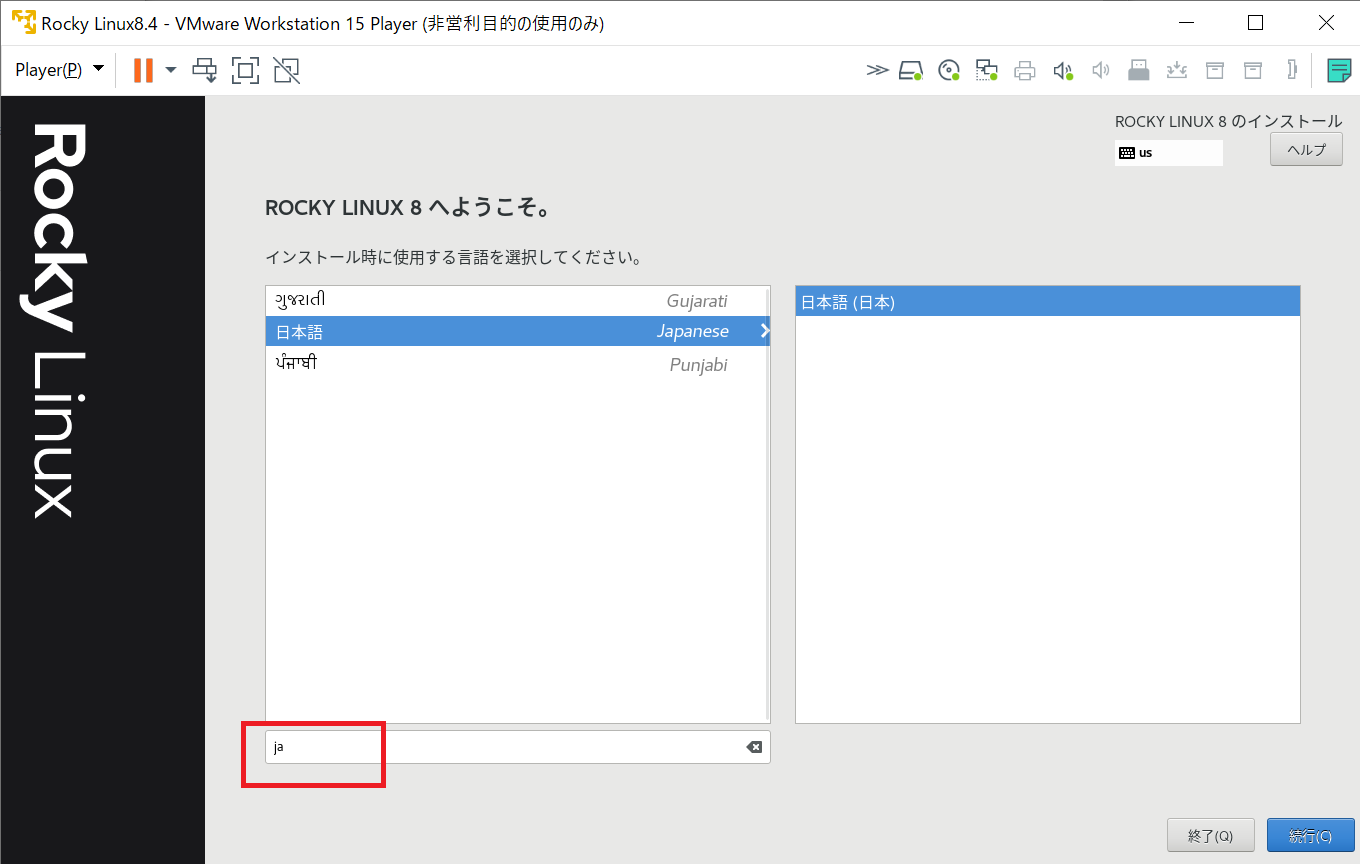This screenshot has height=864, width=1360.
Task: Click the network adapter device icon
Action: coord(987,70)
